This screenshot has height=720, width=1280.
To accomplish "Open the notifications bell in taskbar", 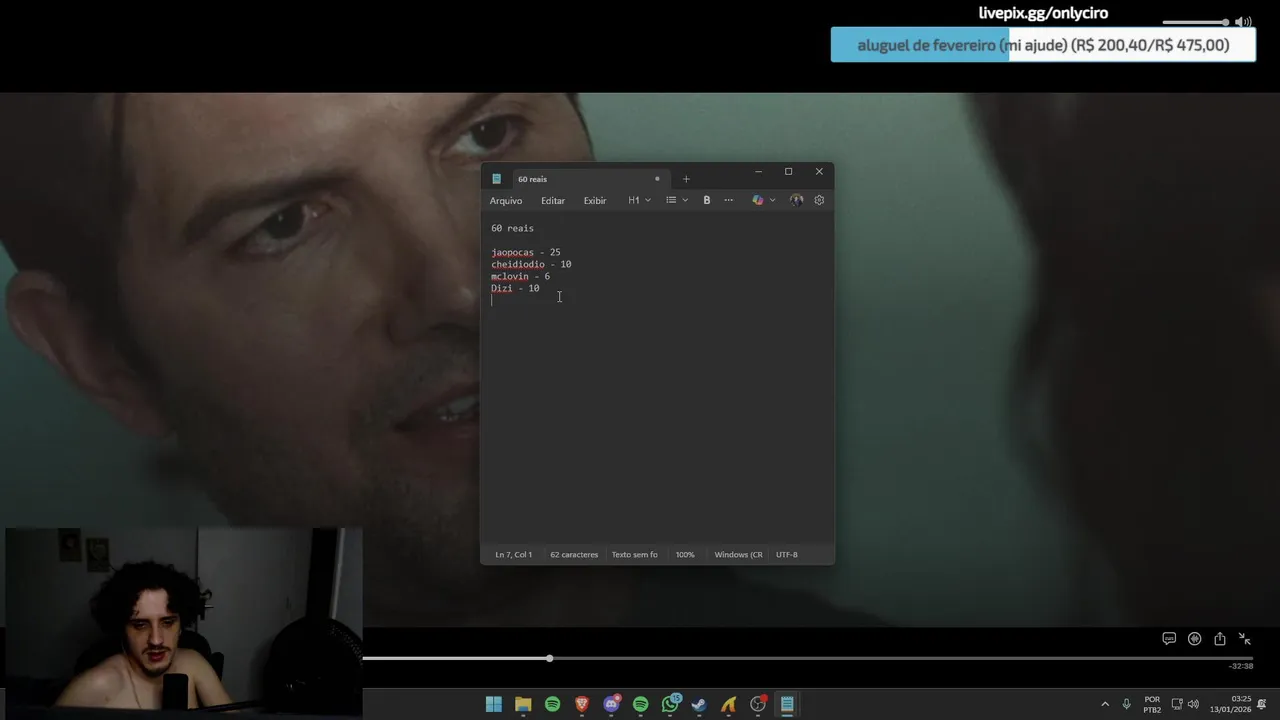I will [x=1262, y=704].
